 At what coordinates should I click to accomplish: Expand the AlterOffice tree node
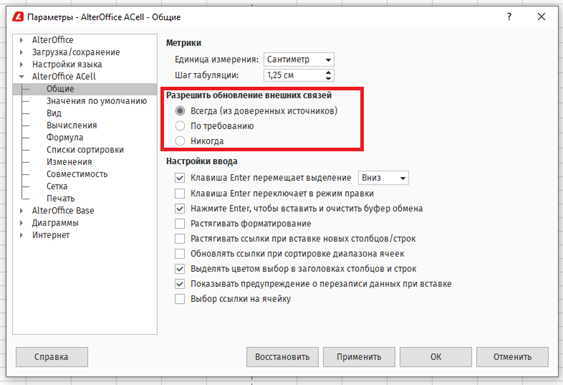click(x=21, y=40)
